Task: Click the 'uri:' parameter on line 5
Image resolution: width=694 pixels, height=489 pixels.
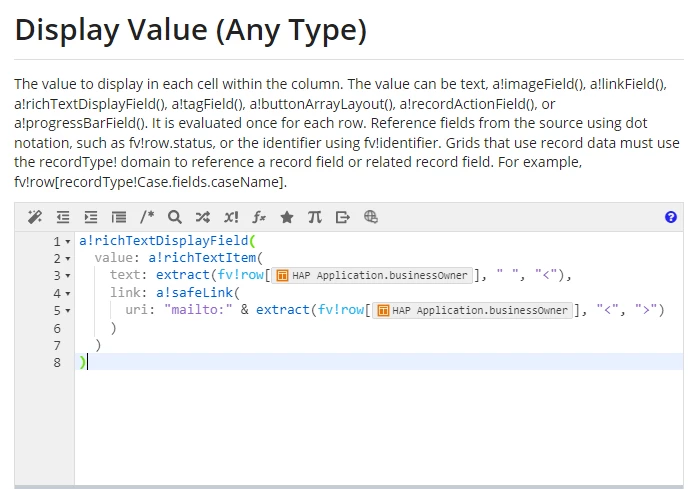Action: click(140, 310)
